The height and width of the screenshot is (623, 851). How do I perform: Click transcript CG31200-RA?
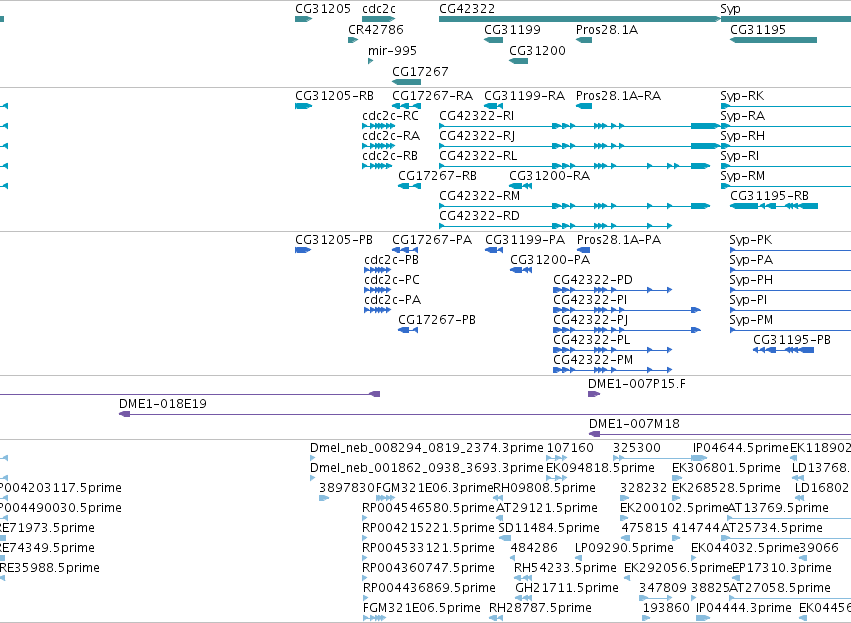tap(520, 186)
